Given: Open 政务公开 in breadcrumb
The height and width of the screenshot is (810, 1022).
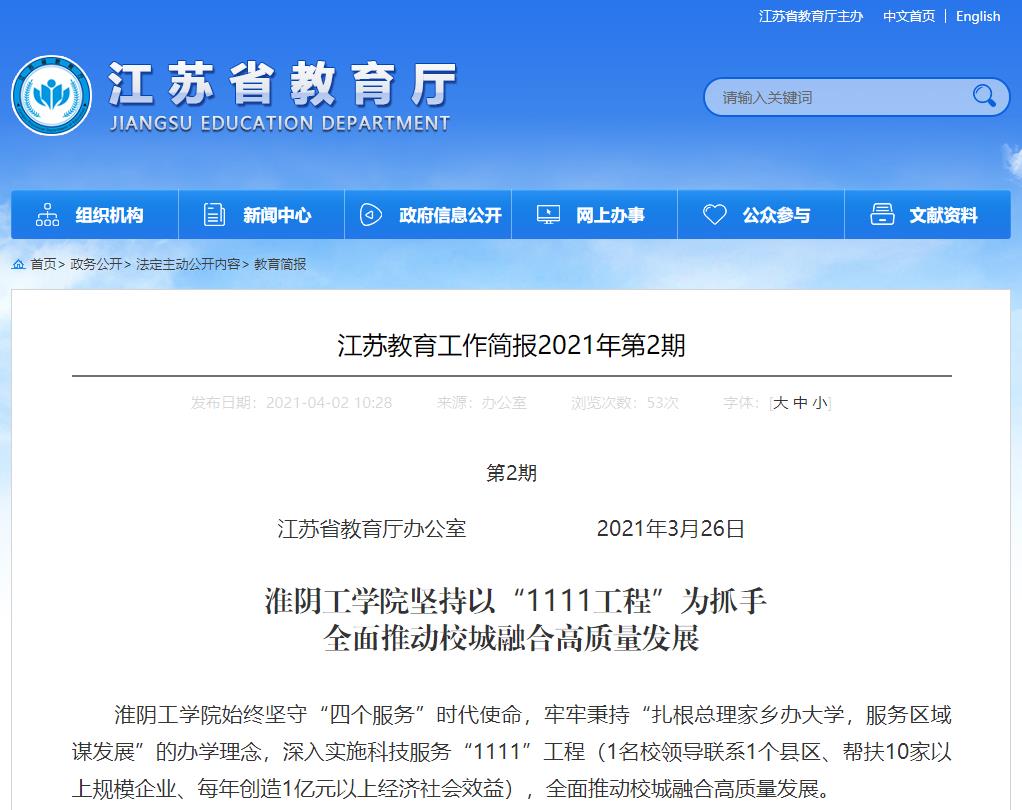Looking at the screenshot, I should pyautogui.click(x=95, y=264).
